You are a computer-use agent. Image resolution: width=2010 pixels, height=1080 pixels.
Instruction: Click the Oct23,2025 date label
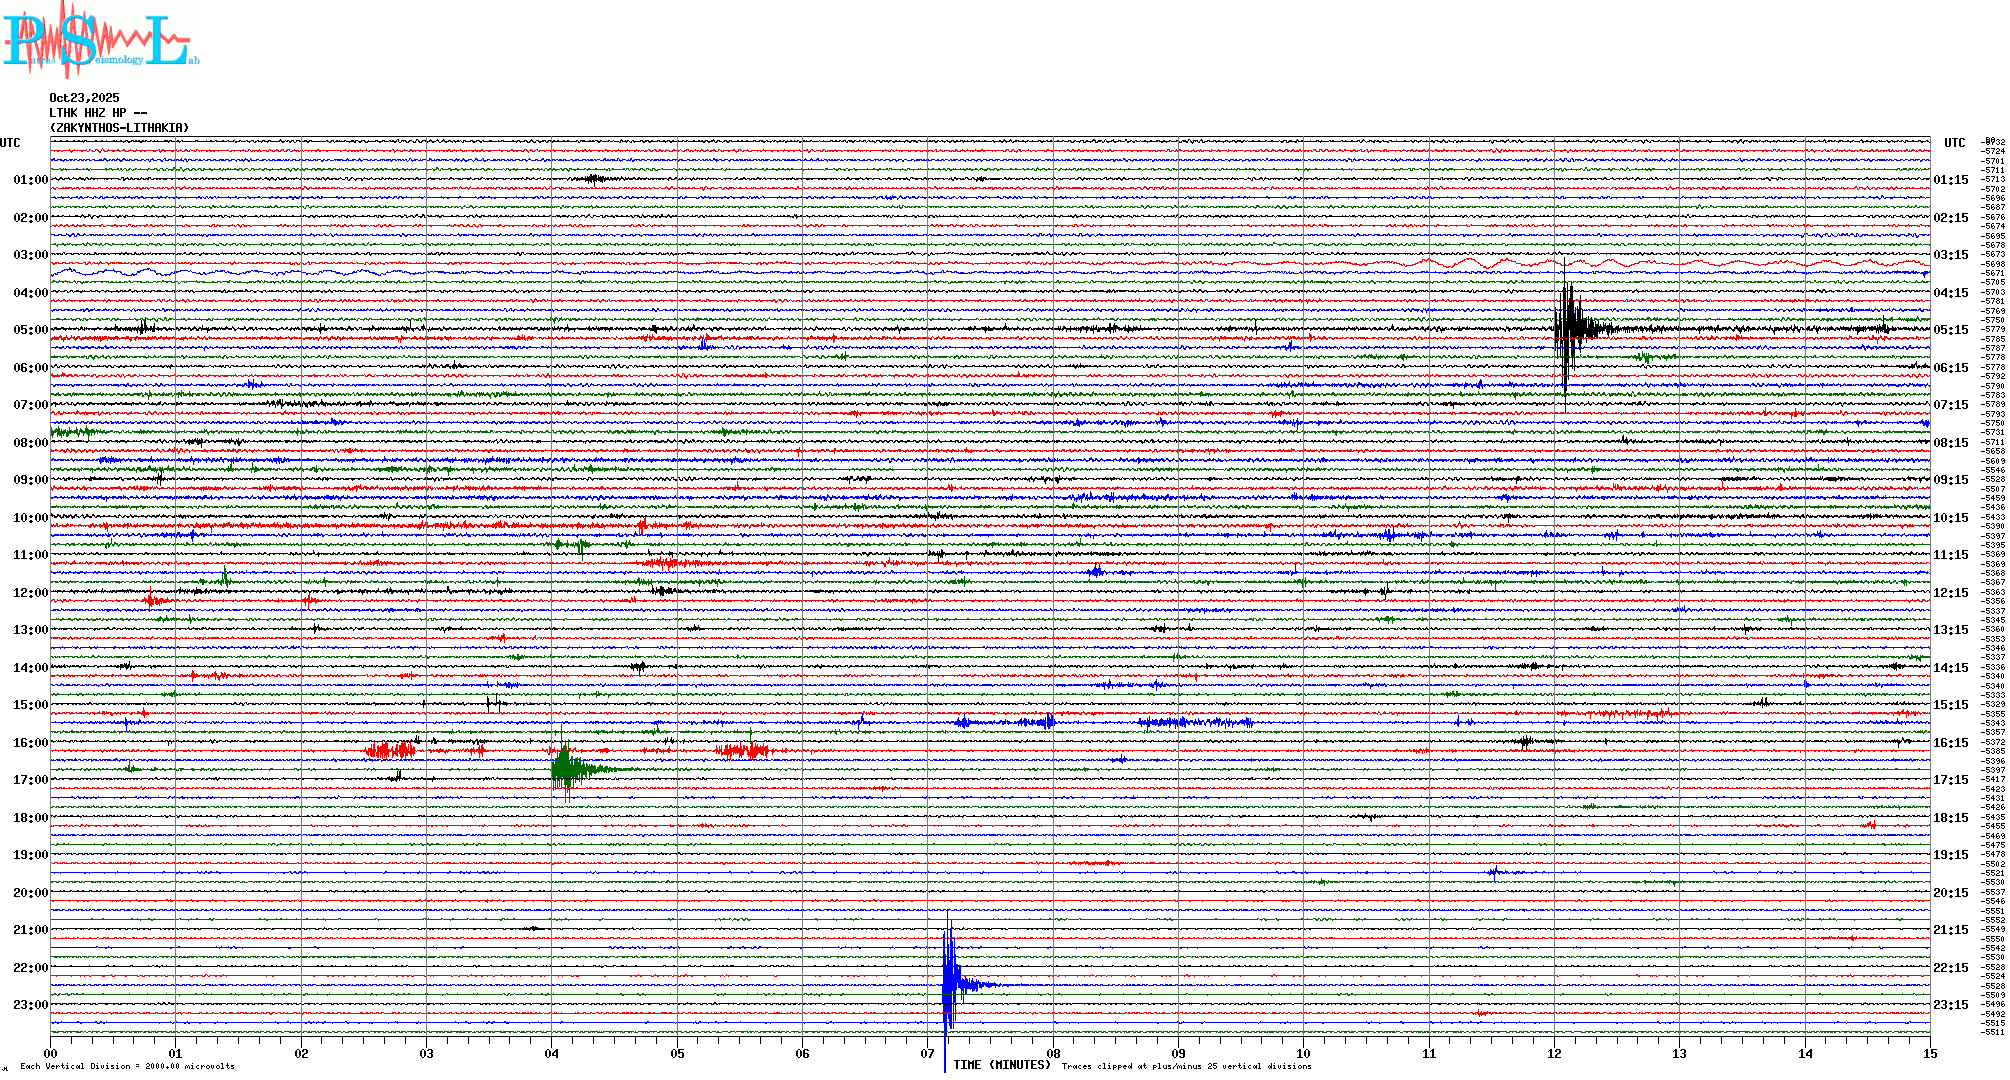[x=84, y=98]
